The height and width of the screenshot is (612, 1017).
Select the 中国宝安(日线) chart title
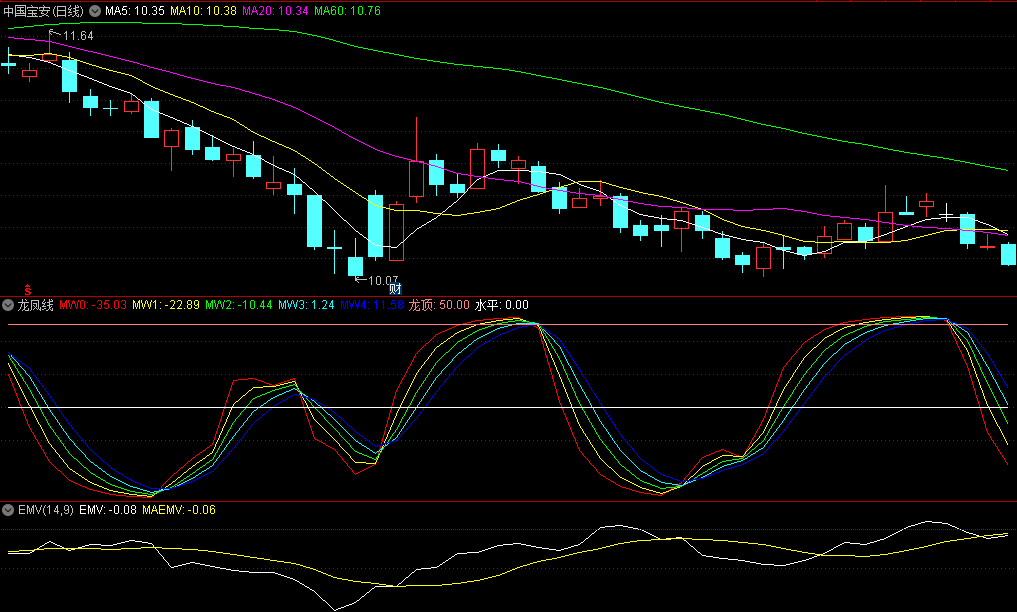point(43,11)
